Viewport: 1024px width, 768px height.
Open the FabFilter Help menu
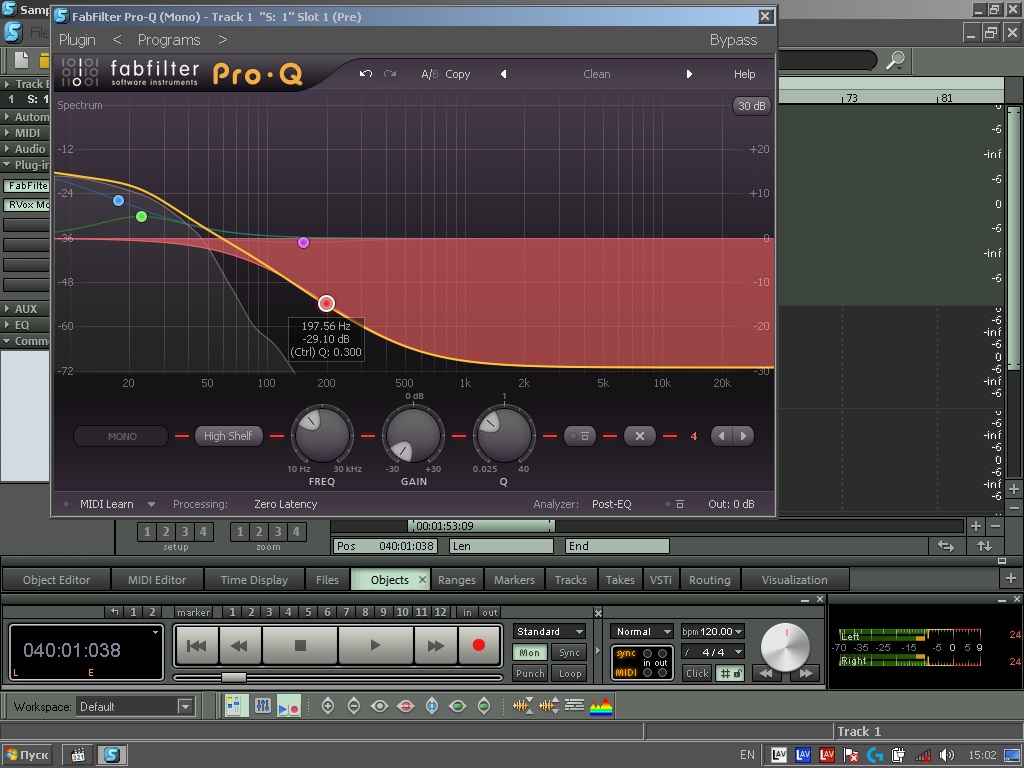[x=744, y=74]
